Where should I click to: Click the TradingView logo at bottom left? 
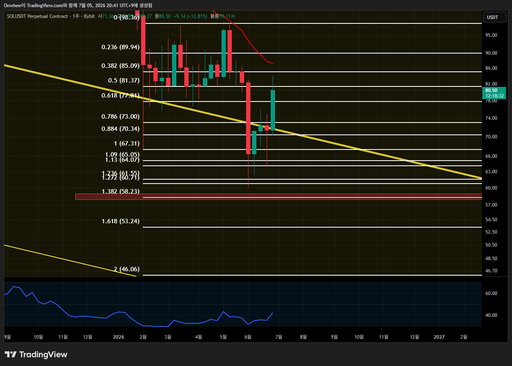36,354
